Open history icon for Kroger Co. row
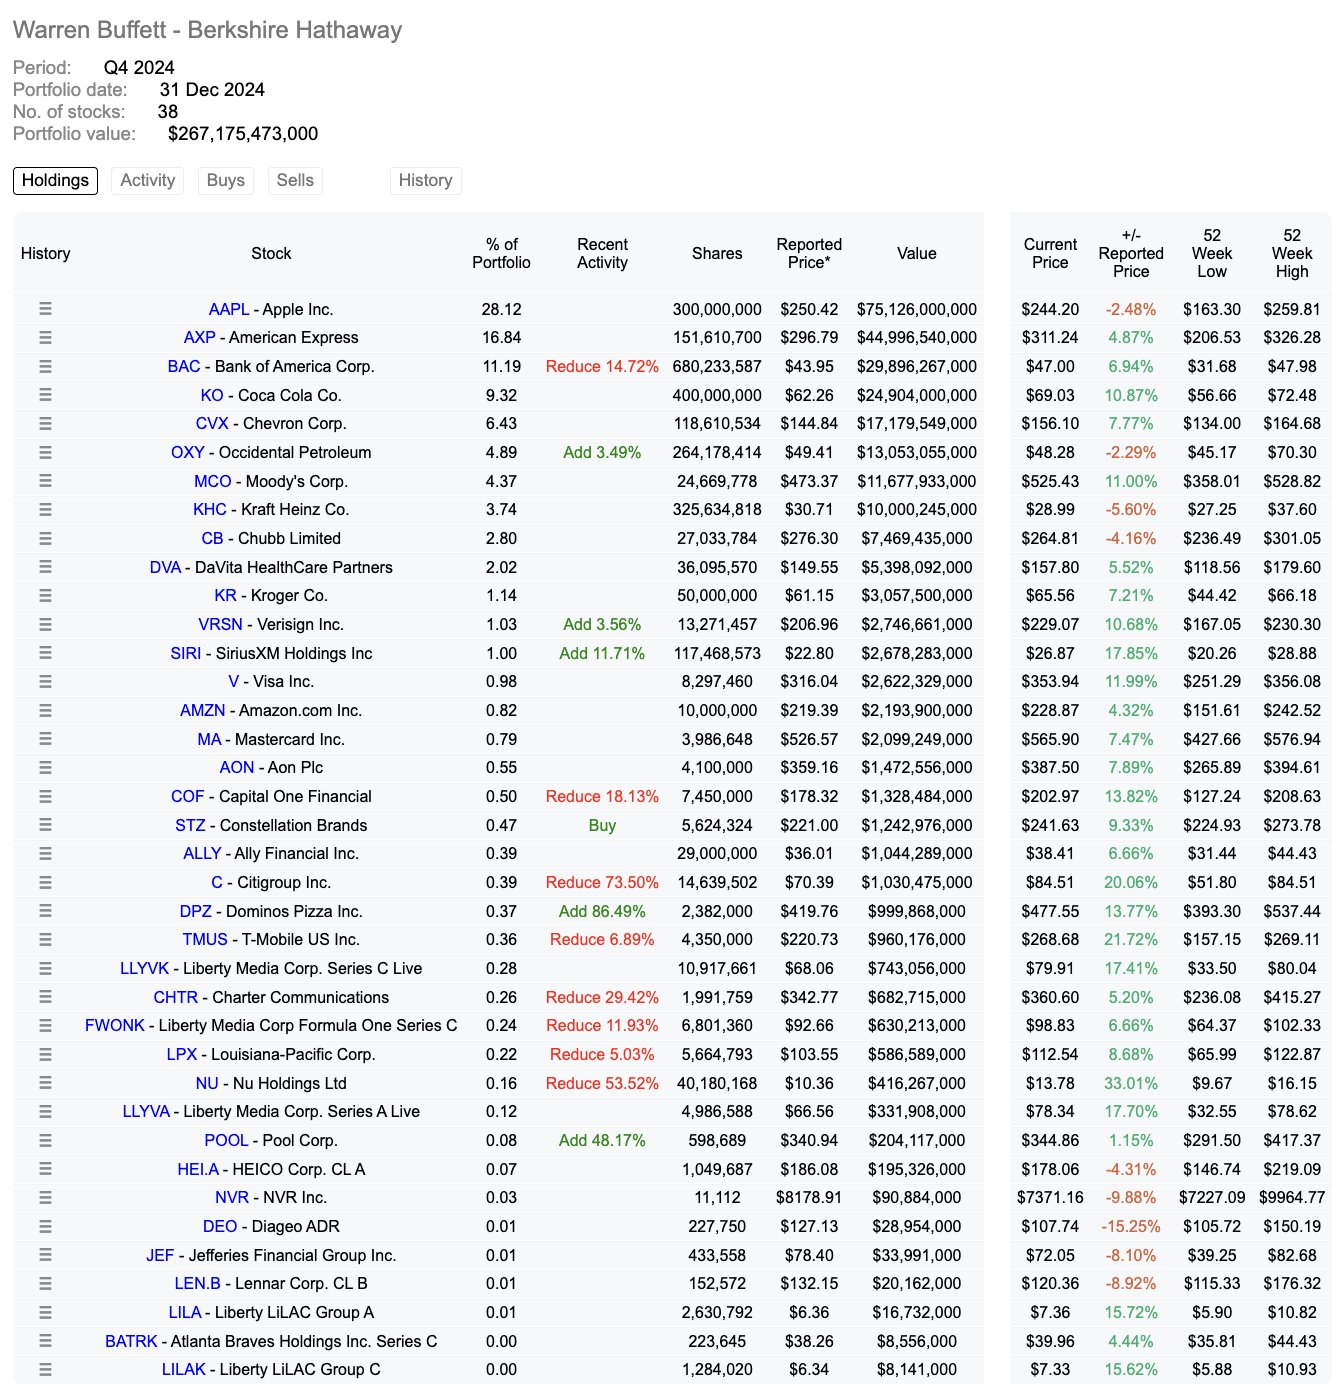This screenshot has width=1344, height=1394. pos(45,596)
